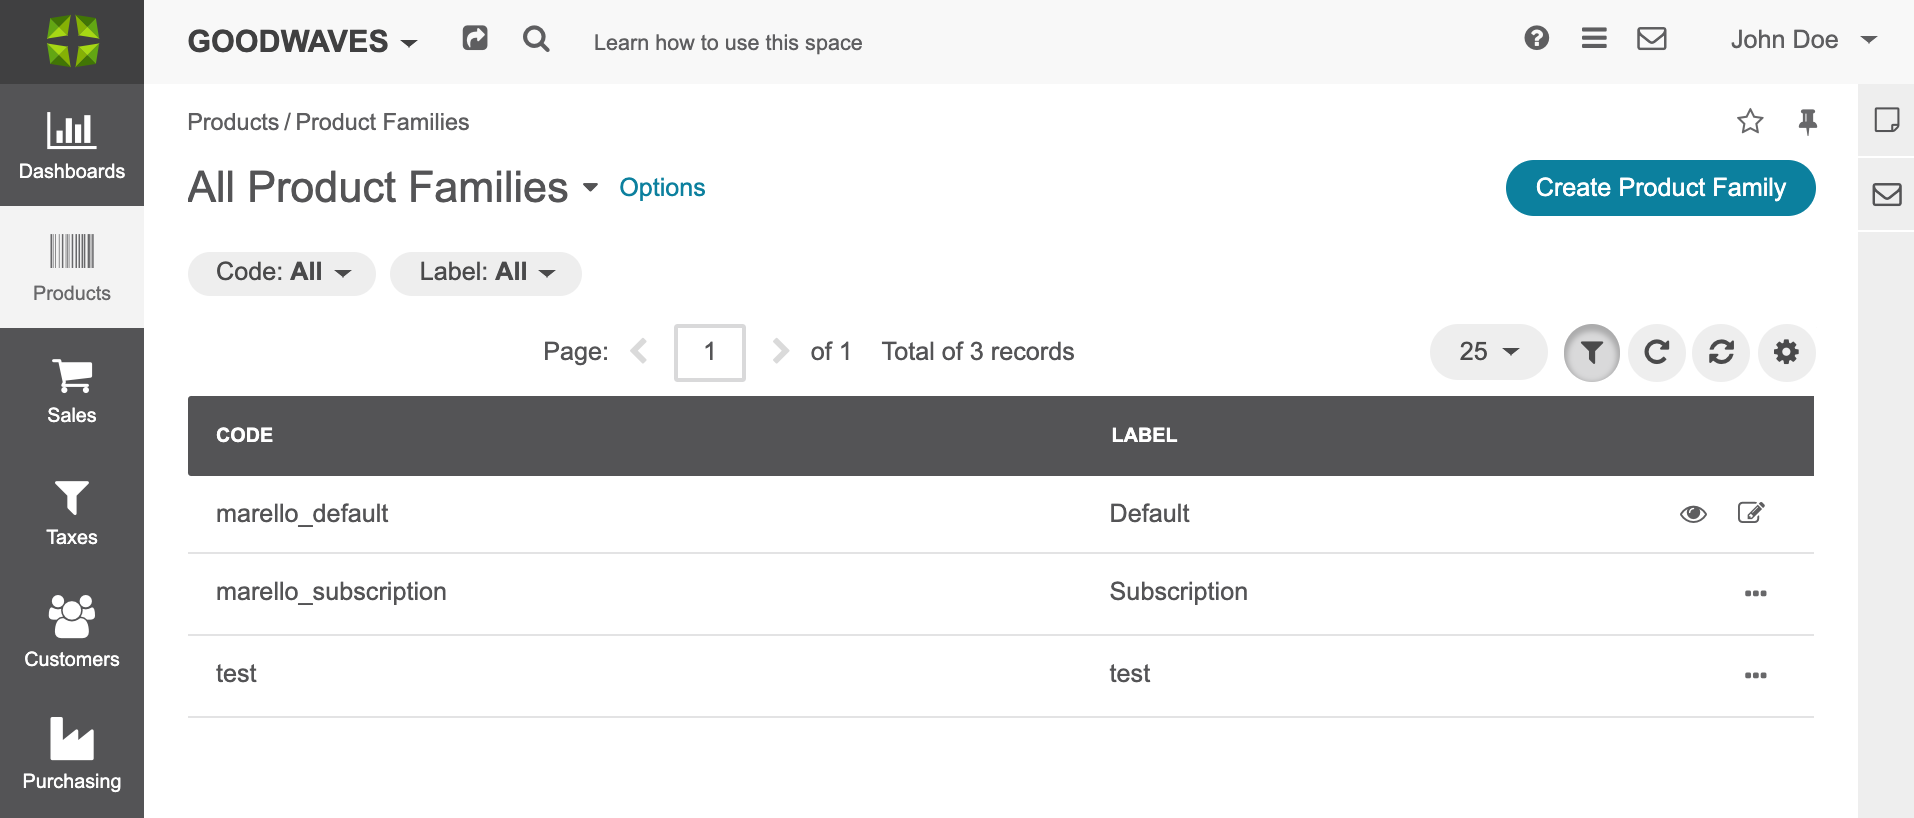
Task: Refresh the grid
Action: (x=1657, y=353)
